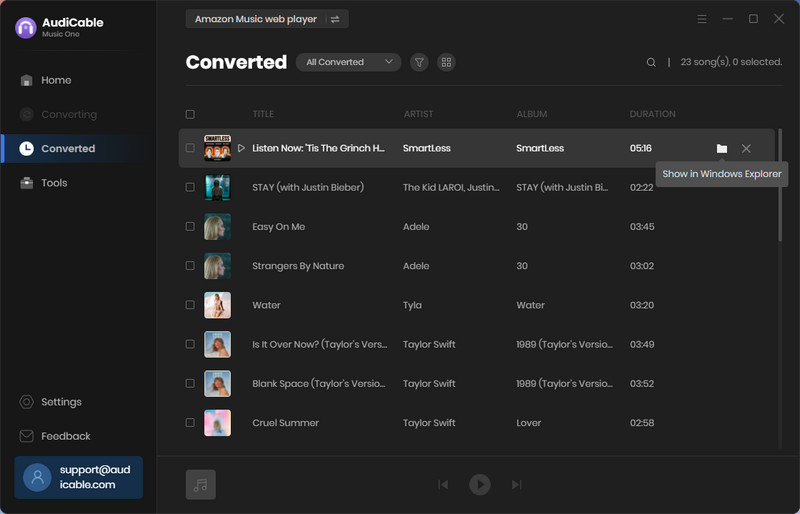Click the Water album cover thumbnail
The width and height of the screenshot is (800, 514).
pos(217,305)
